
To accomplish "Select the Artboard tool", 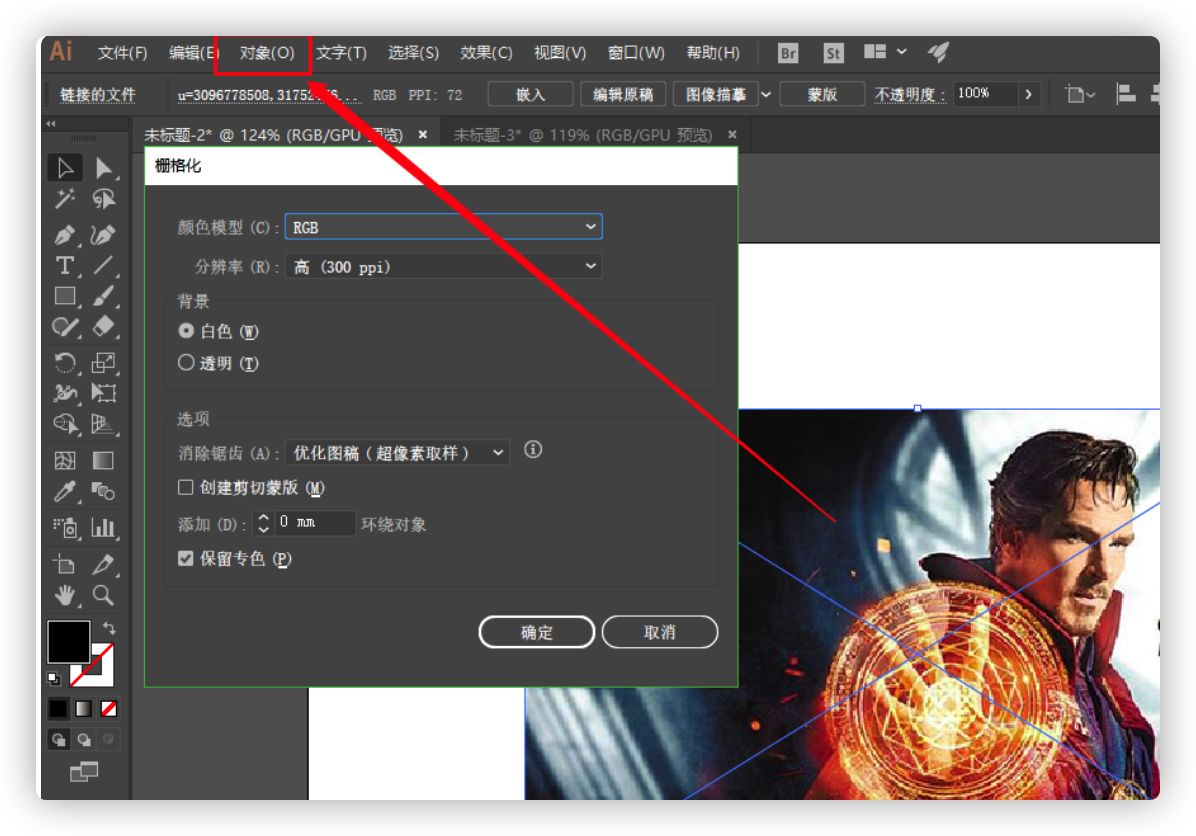I will (65, 564).
